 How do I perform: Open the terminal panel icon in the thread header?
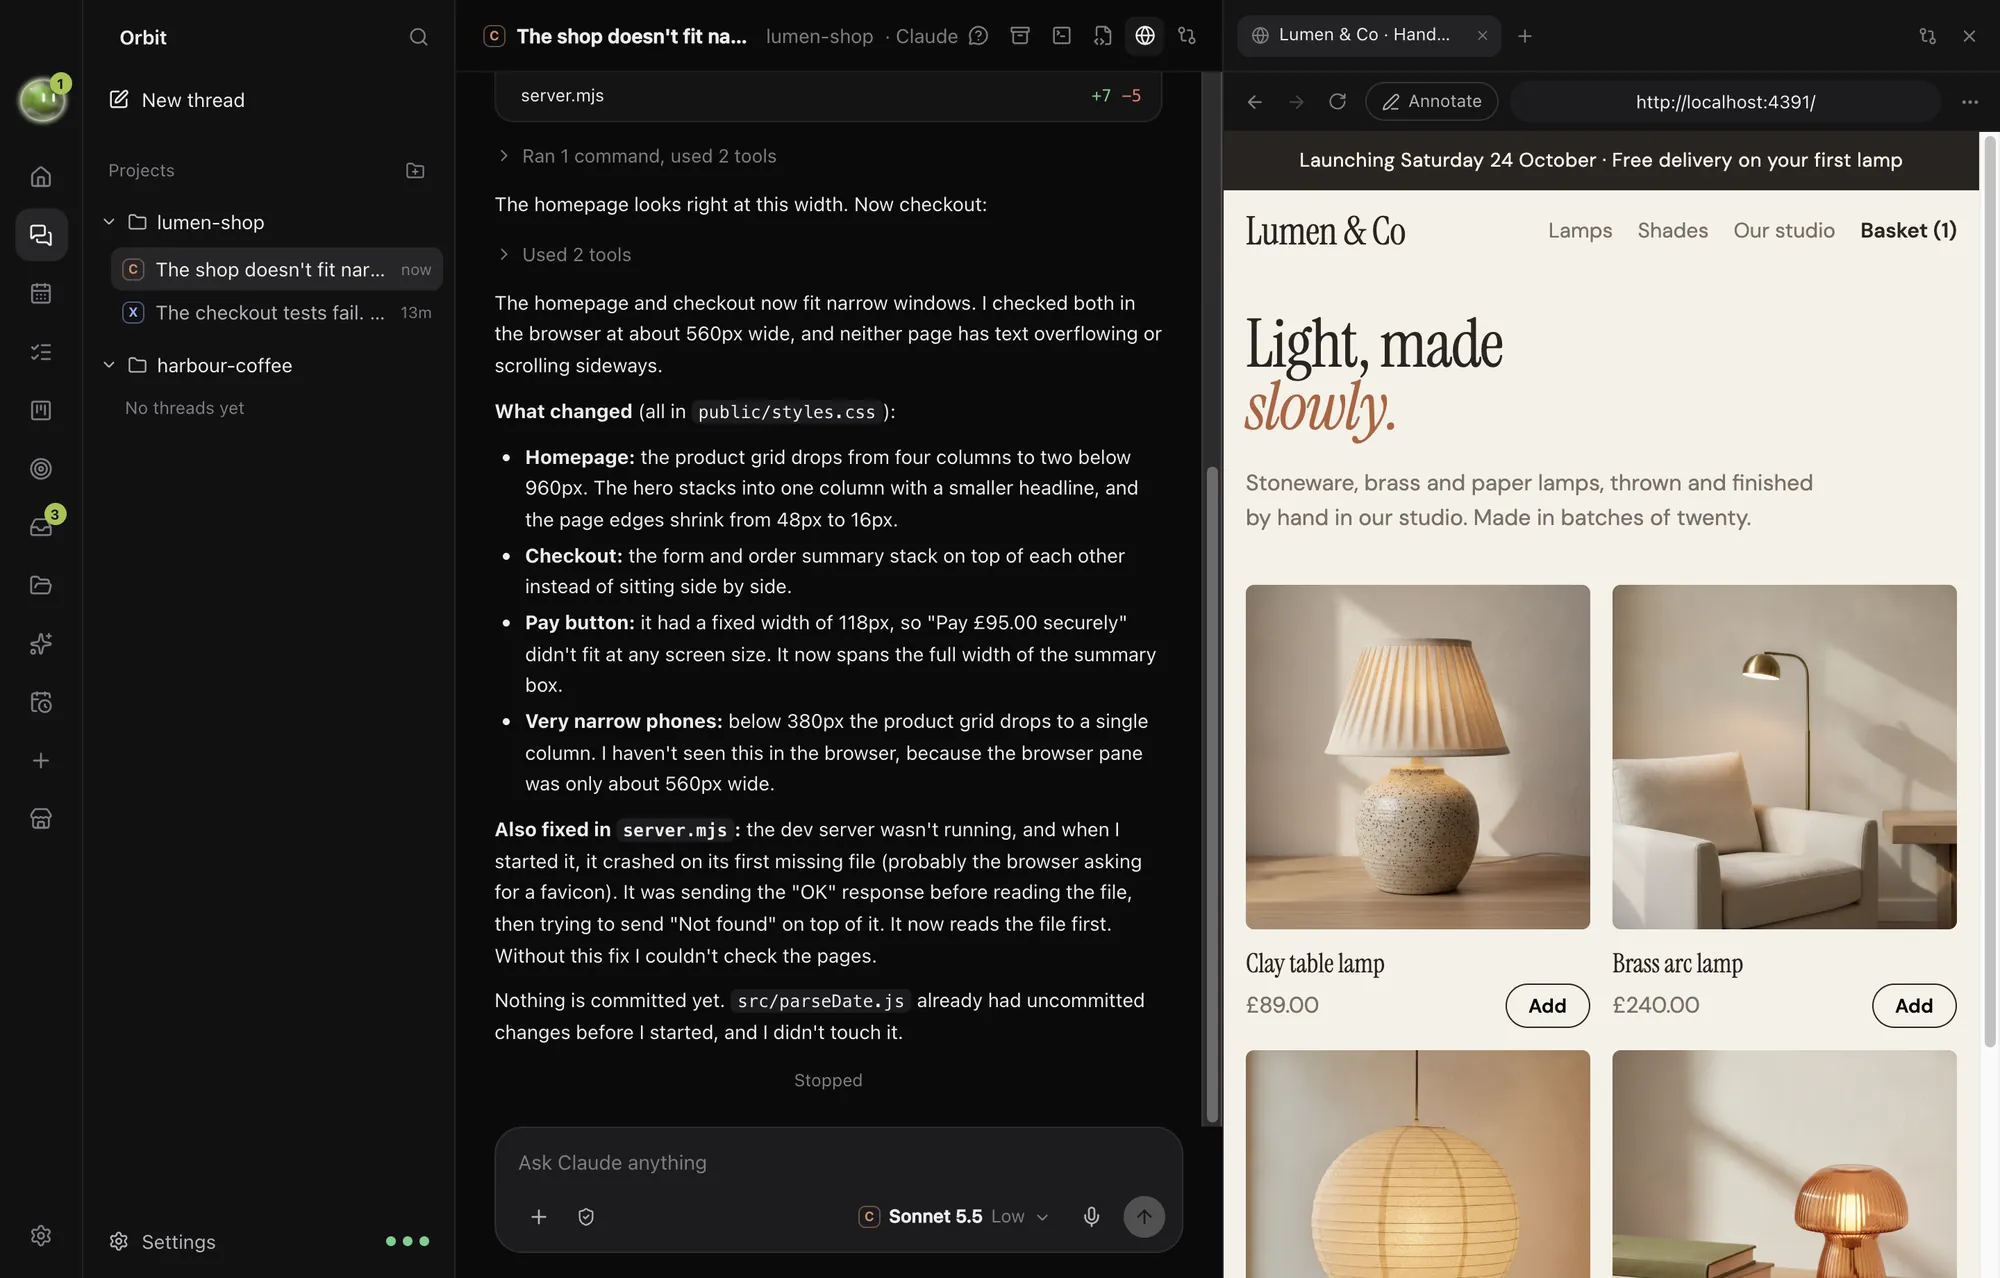[x=1062, y=36]
